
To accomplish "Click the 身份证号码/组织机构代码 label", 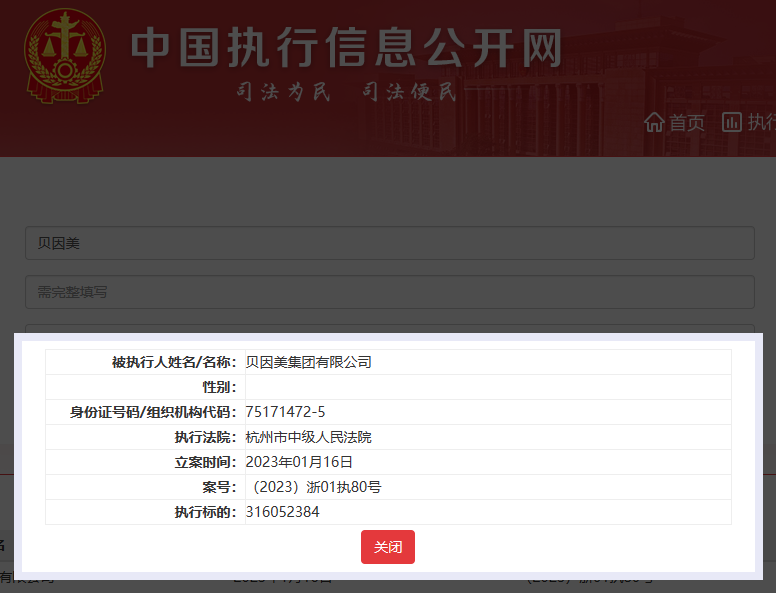I will click(x=153, y=412).
